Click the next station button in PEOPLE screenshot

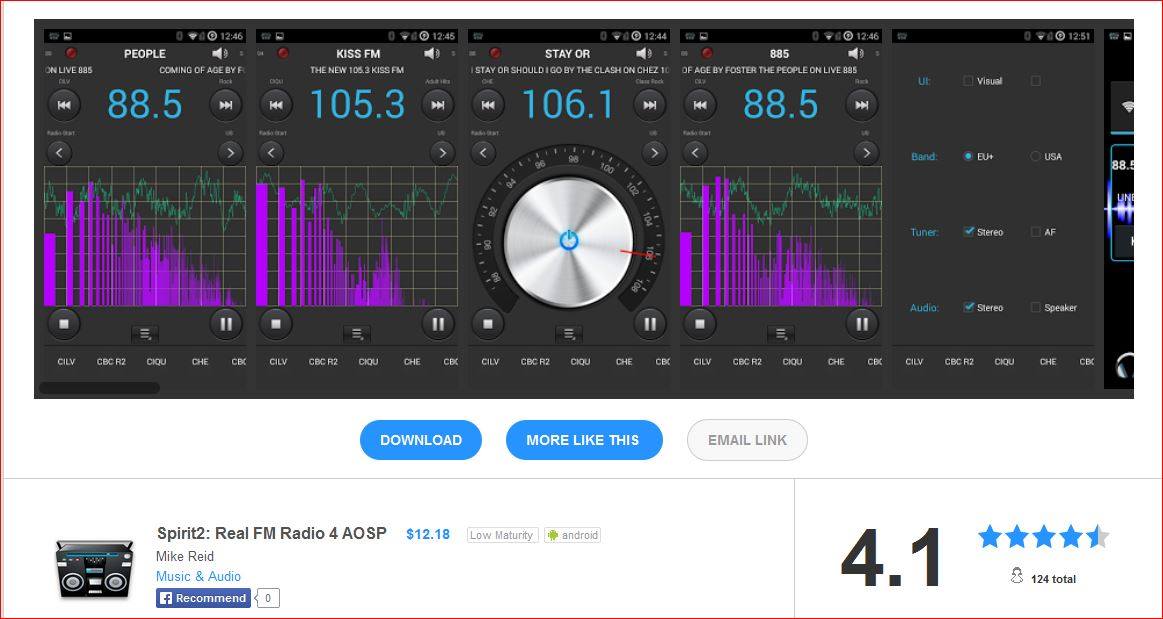[225, 105]
